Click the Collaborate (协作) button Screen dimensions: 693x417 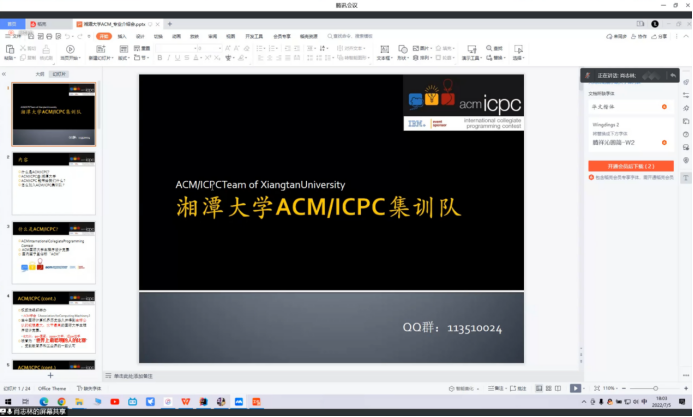pyautogui.click(x=639, y=36)
